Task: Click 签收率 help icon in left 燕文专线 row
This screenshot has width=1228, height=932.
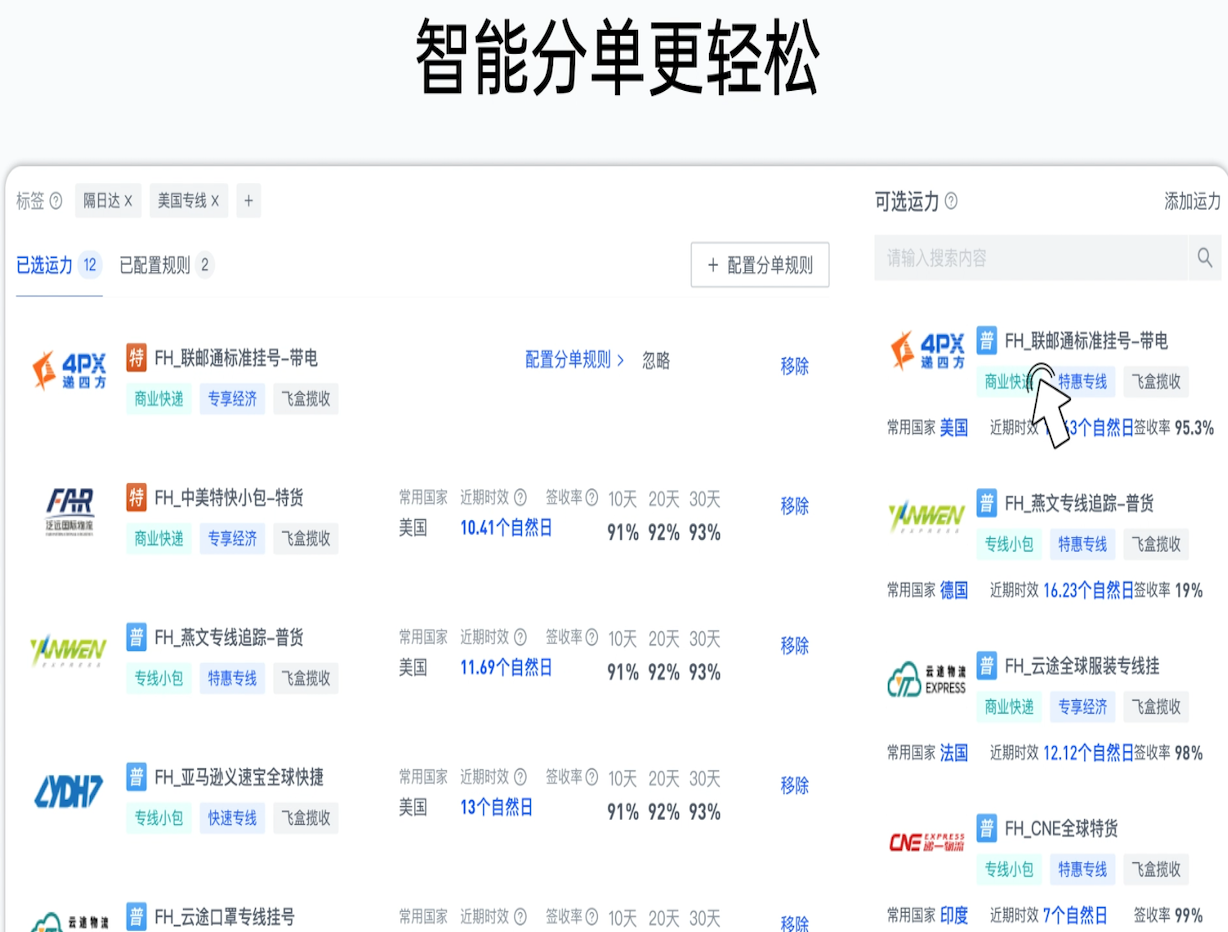Action: [592, 637]
